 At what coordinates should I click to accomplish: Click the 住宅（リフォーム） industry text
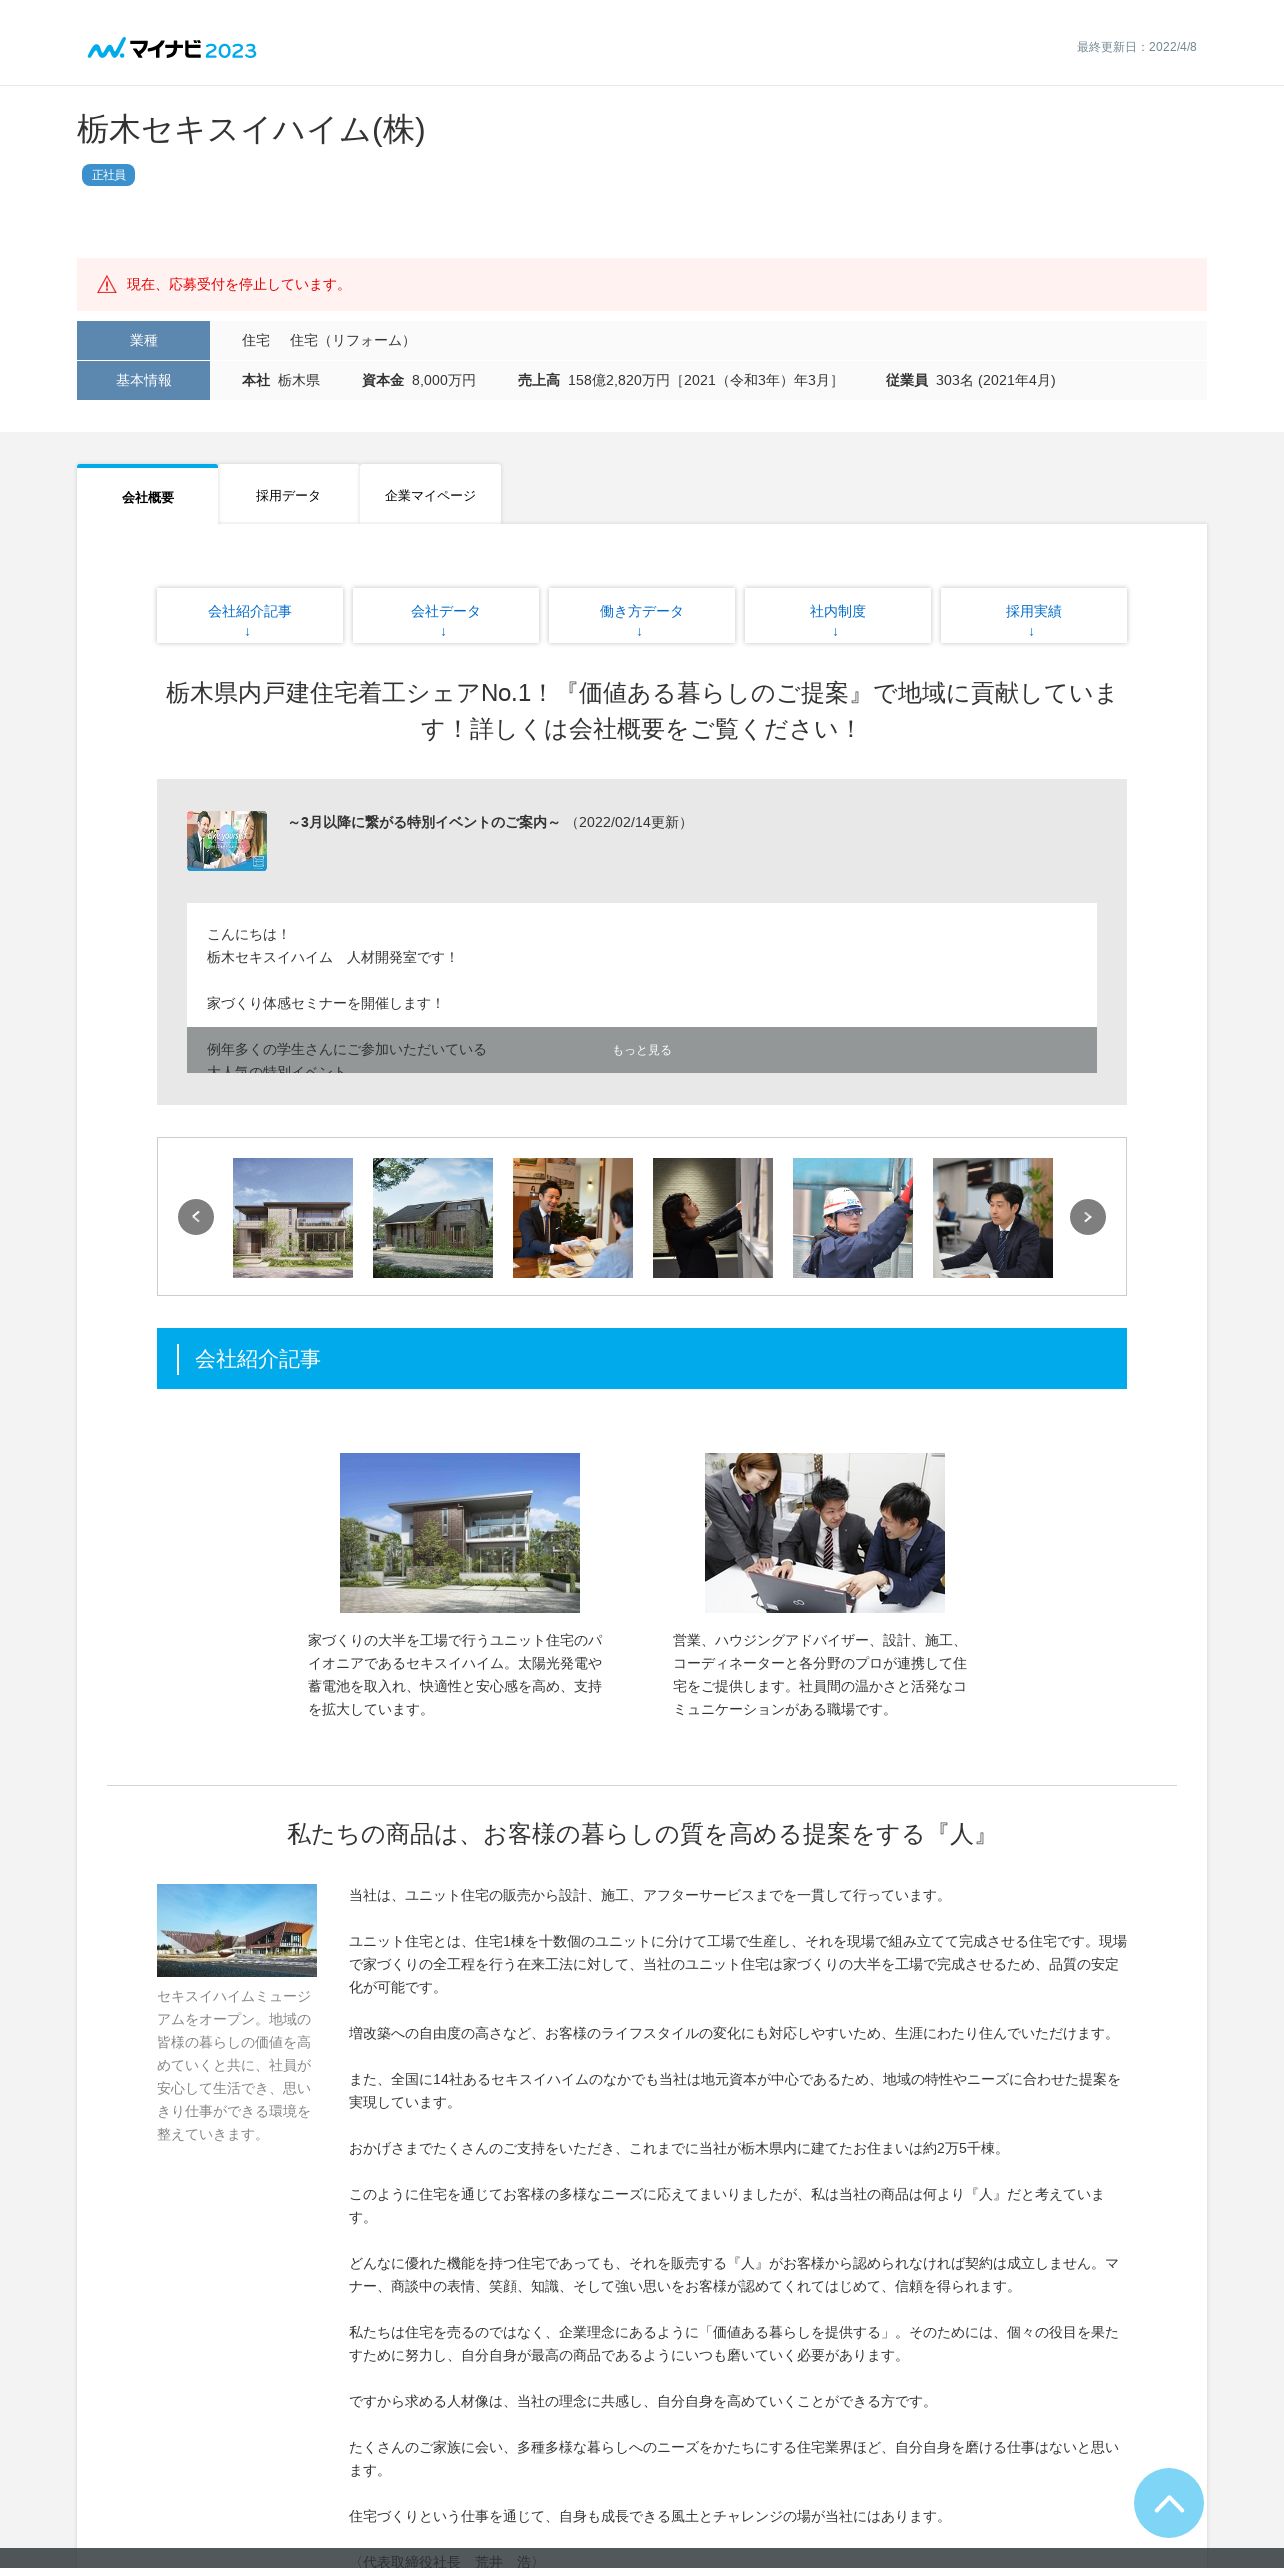pos(352,341)
